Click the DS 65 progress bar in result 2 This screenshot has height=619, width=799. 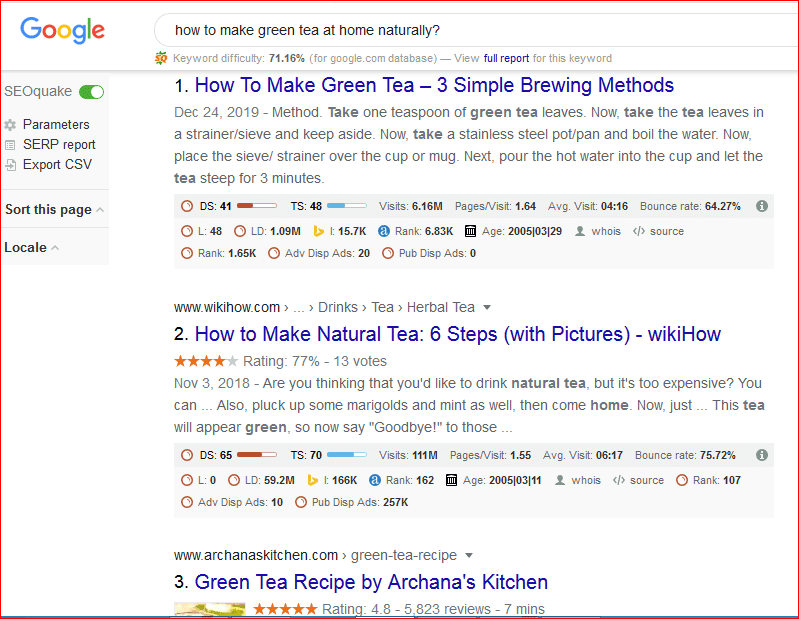click(257, 454)
